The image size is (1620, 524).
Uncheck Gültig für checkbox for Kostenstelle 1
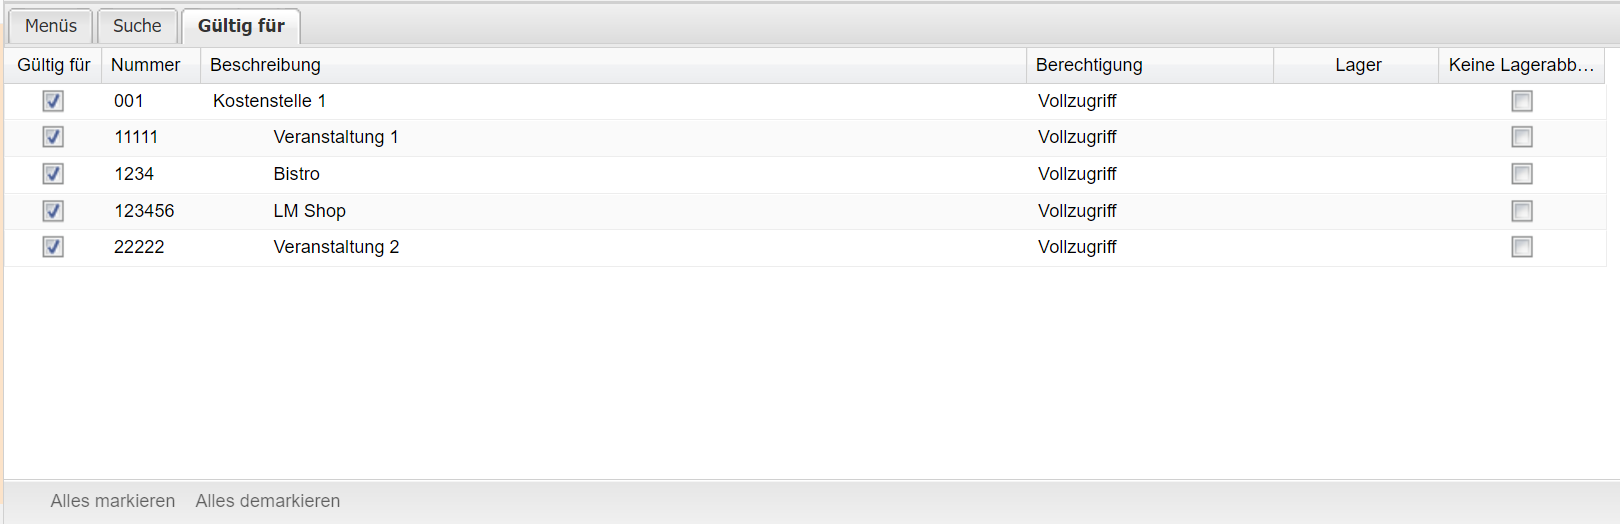tap(53, 101)
